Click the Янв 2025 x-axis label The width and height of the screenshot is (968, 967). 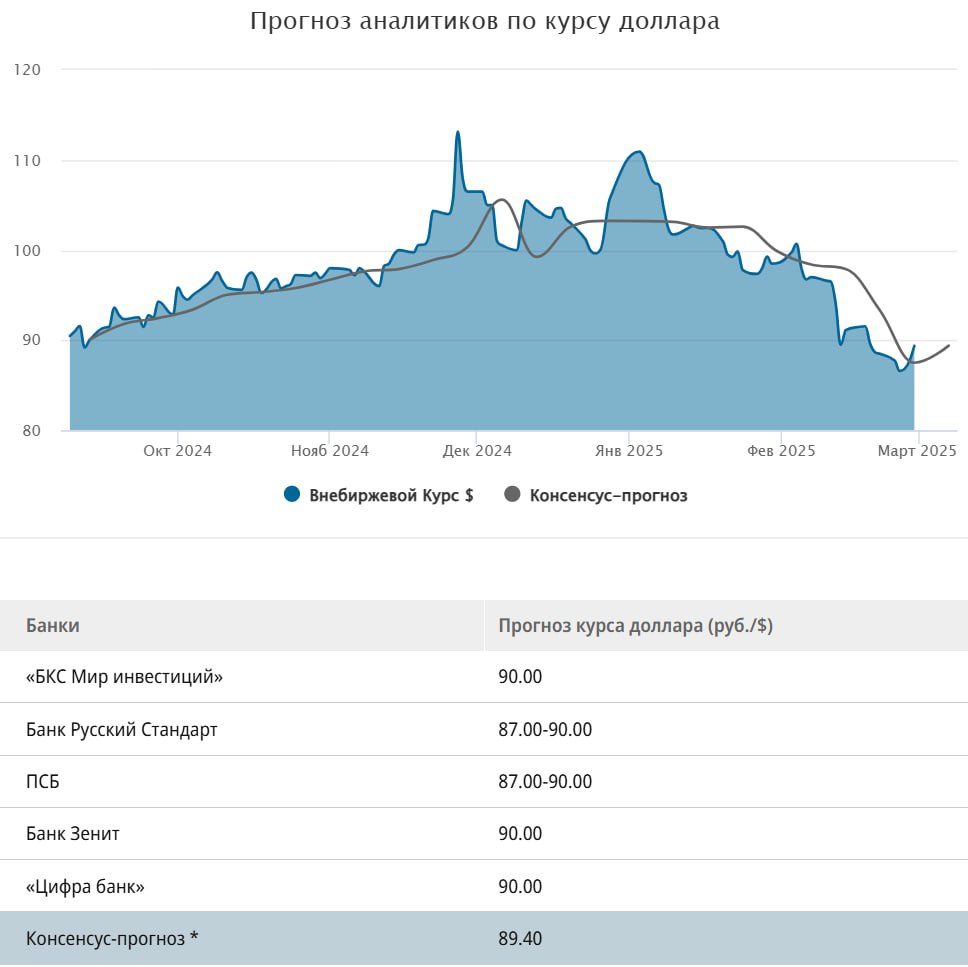click(629, 451)
